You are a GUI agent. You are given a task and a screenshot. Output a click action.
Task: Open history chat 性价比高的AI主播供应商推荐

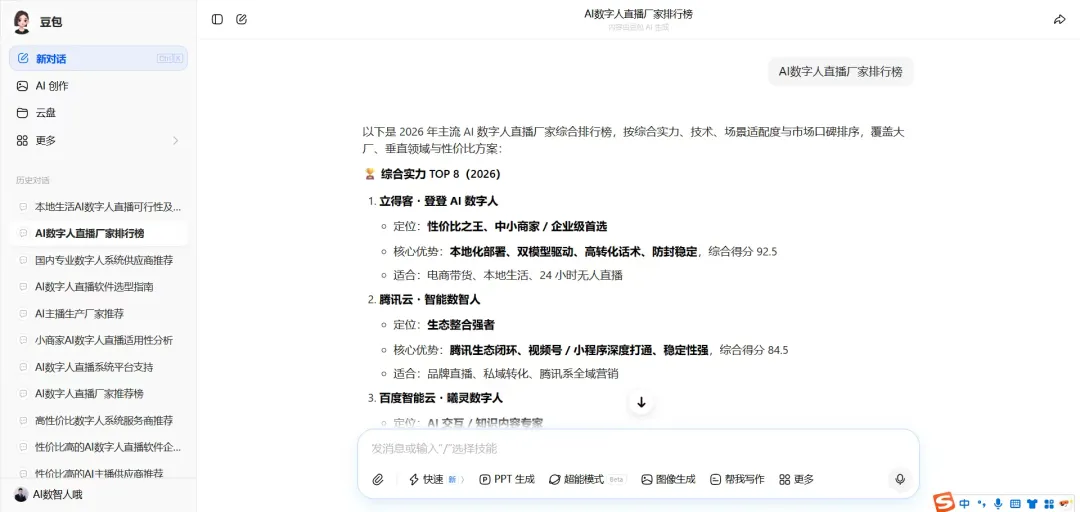pyautogui.click(x=98, y=473)
